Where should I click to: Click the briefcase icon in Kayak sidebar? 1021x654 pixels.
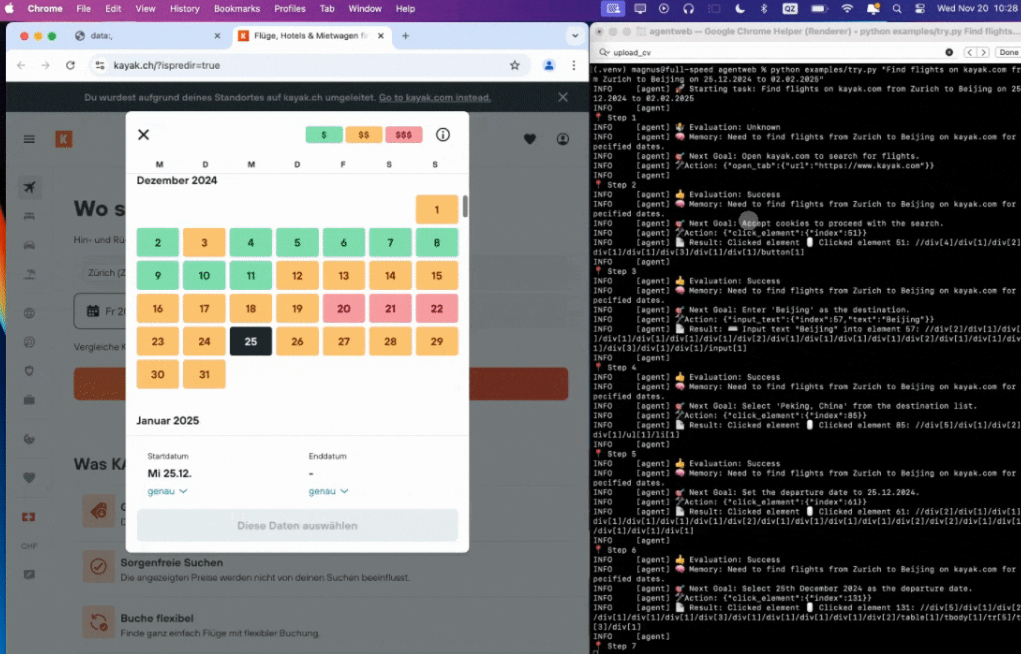tap(29, 400)
